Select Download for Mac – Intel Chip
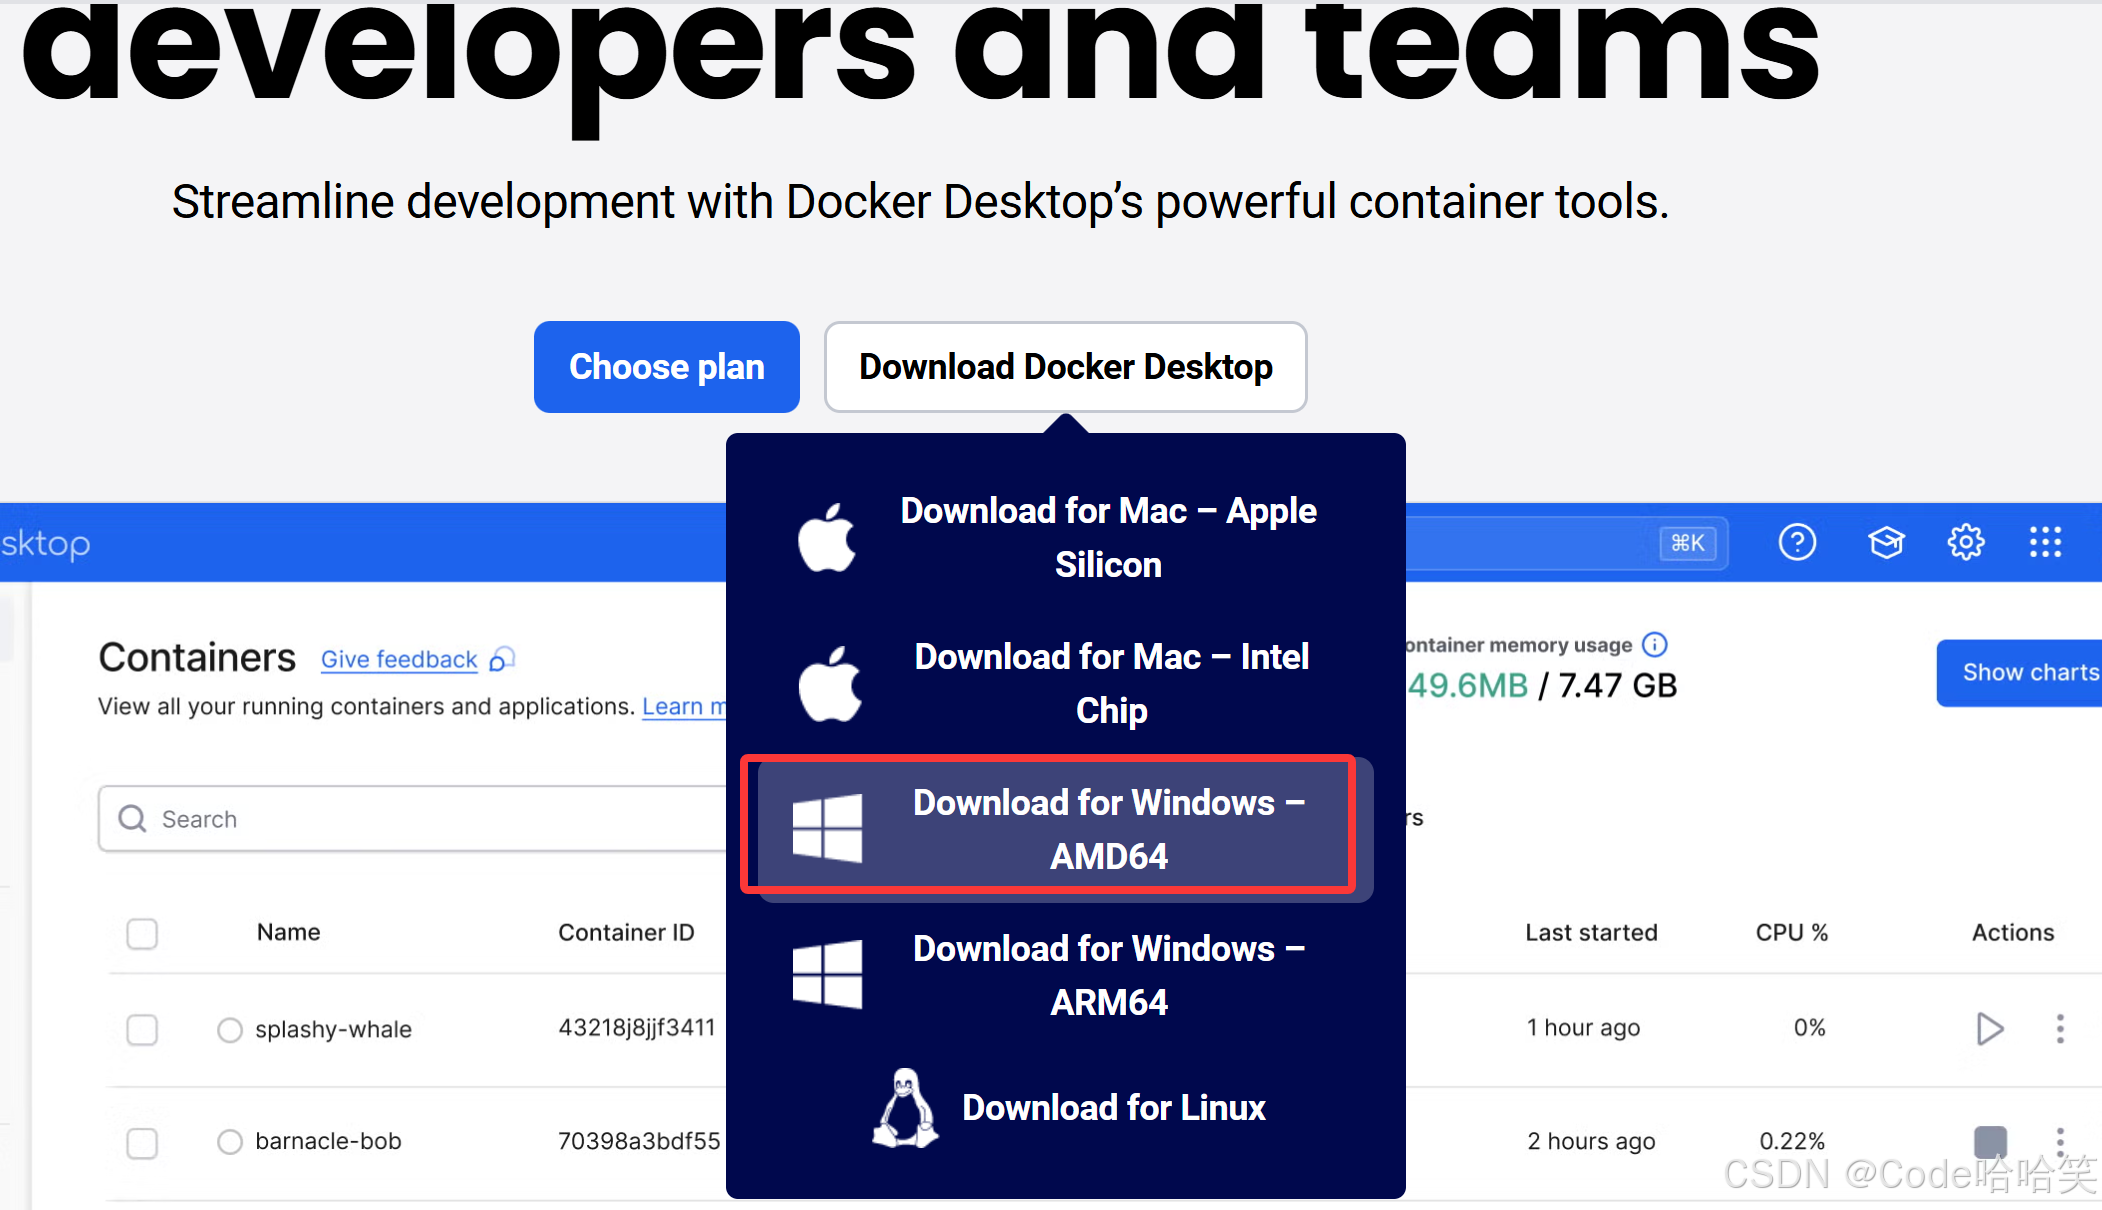This screenshot has width=2102, height=1210. 1065,684
